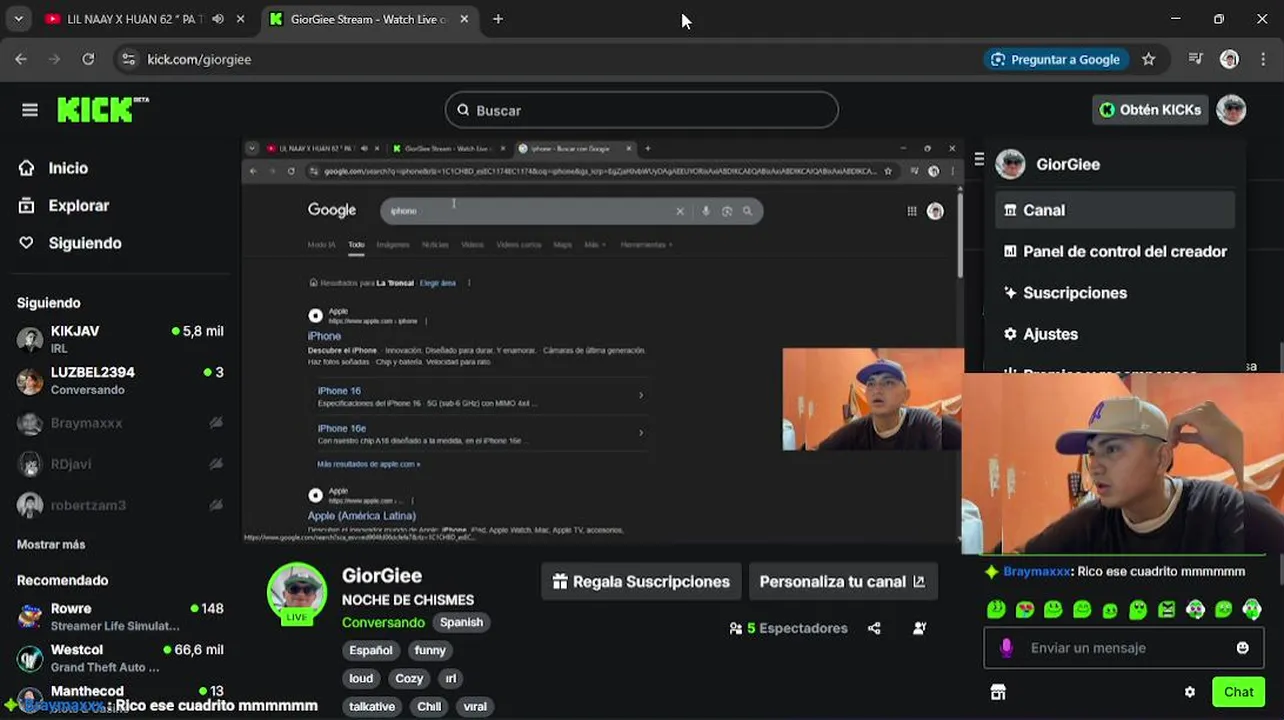Click the 5 Espectadores viewer count
1284x720 pixels.
788,628
